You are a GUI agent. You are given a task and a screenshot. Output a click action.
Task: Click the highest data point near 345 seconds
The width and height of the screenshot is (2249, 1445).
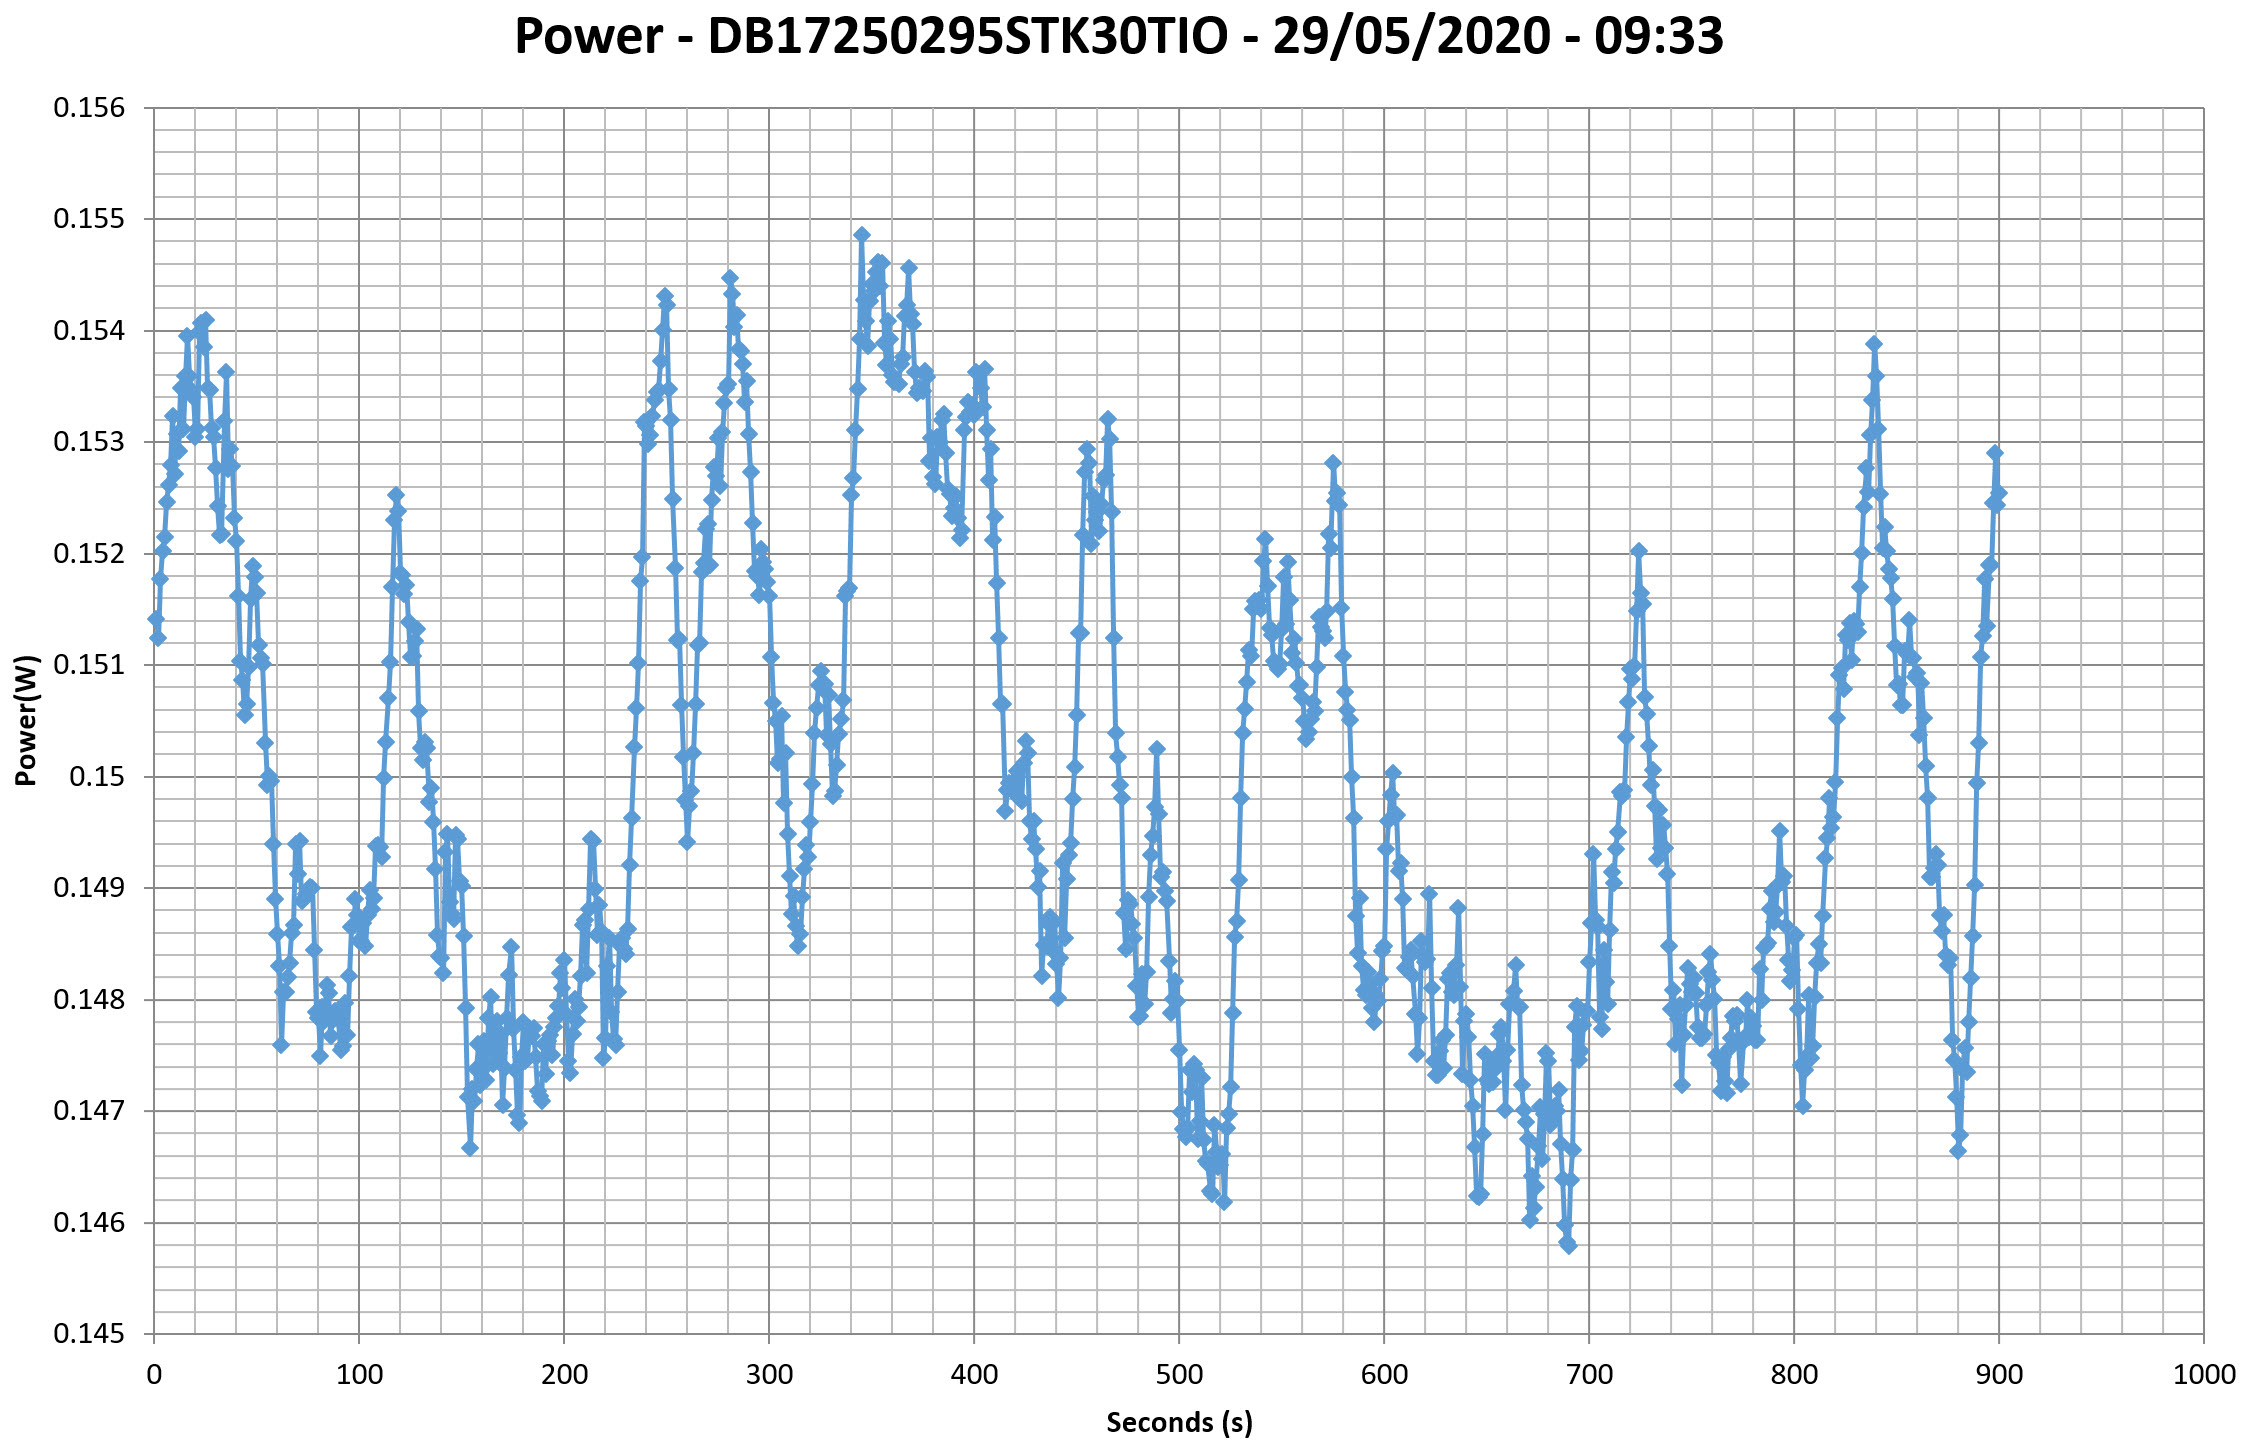click(862, 235)
